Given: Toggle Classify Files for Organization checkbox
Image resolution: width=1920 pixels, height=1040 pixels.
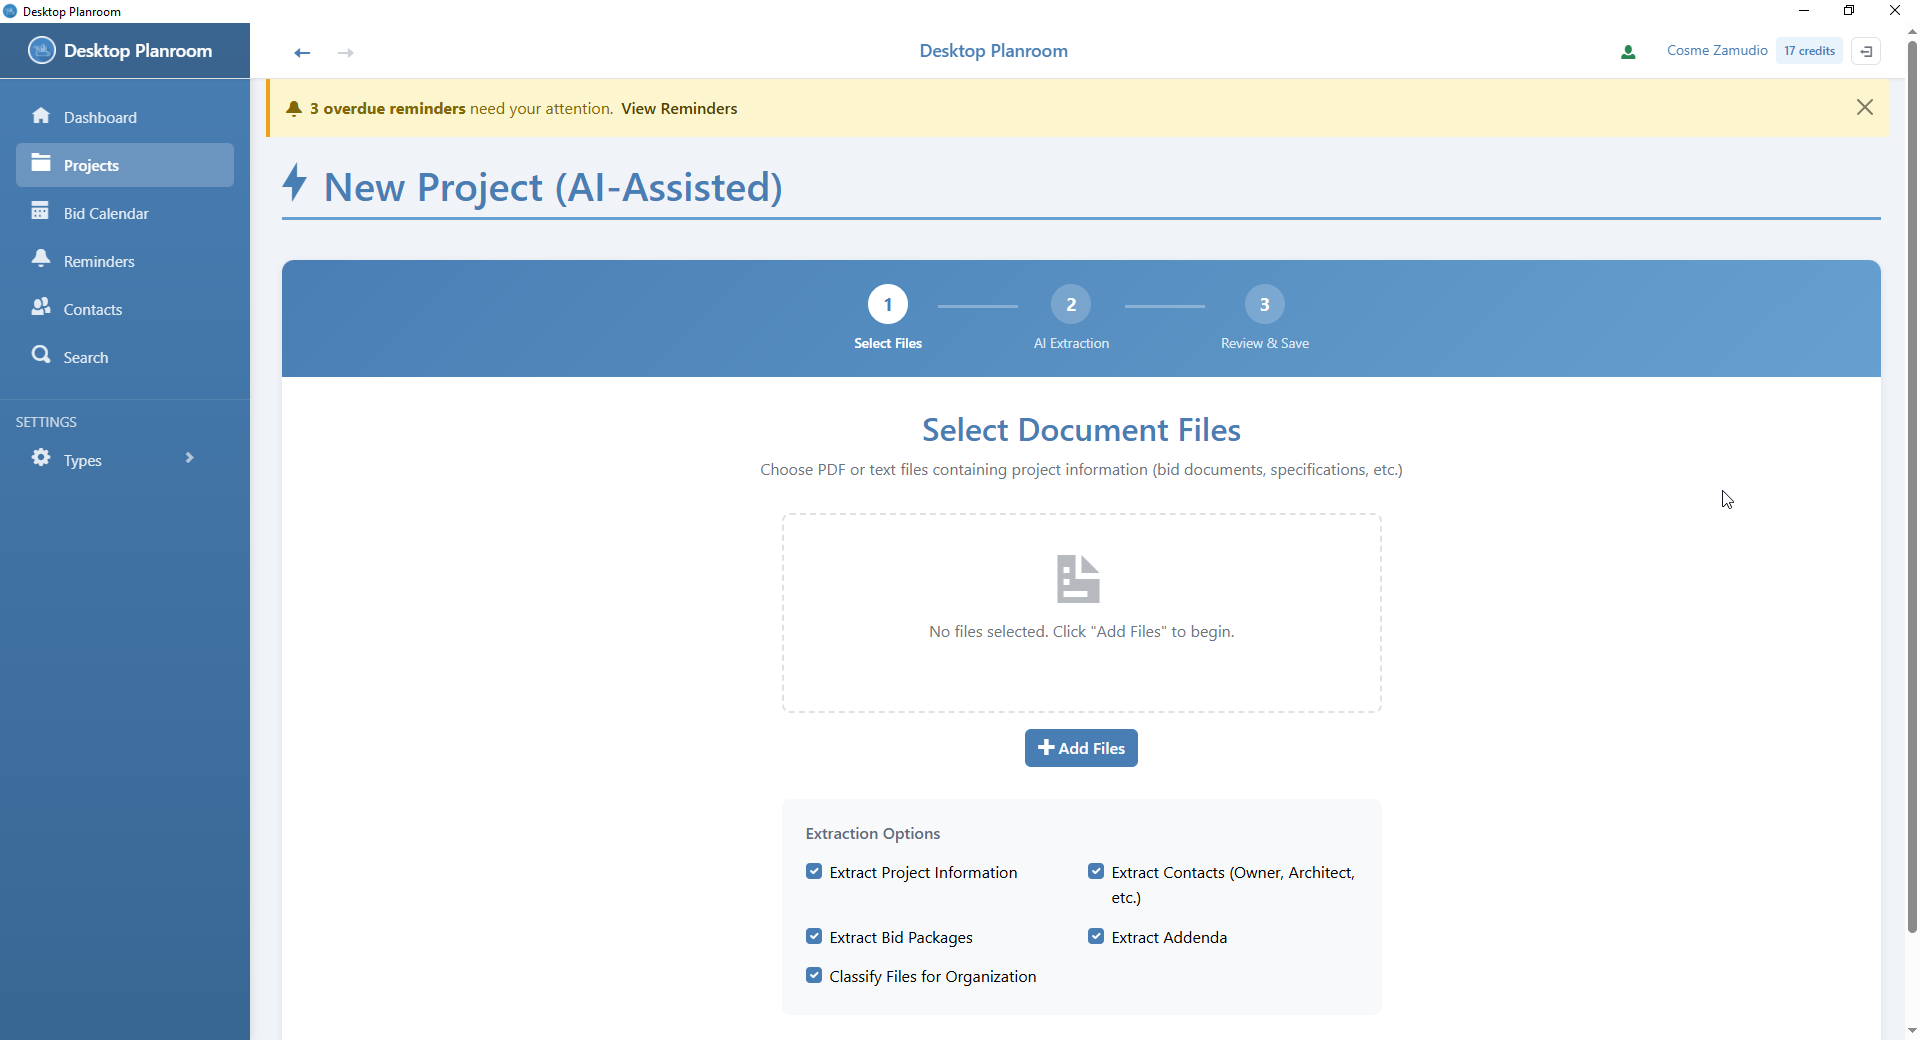Looking at the screenshot, I should (814, 976).
